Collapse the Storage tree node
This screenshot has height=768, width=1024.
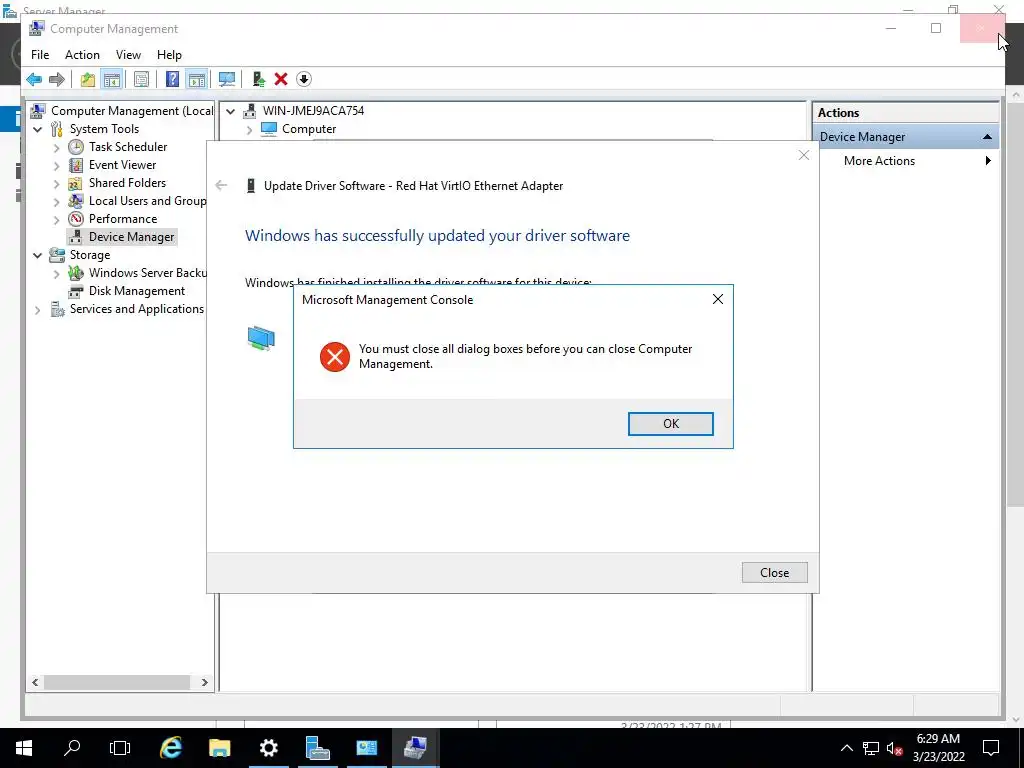[x=37, y=255]
